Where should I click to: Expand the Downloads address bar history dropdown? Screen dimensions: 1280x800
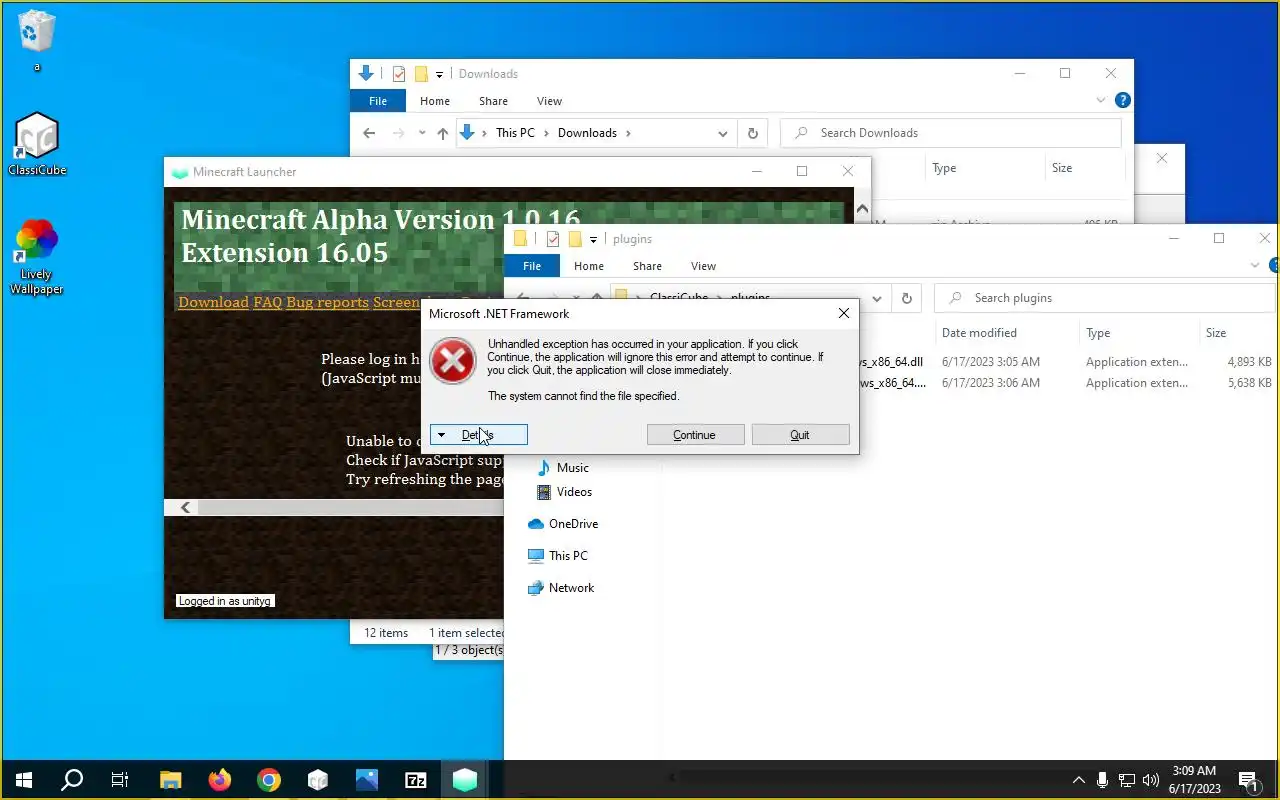pos(723,133)
